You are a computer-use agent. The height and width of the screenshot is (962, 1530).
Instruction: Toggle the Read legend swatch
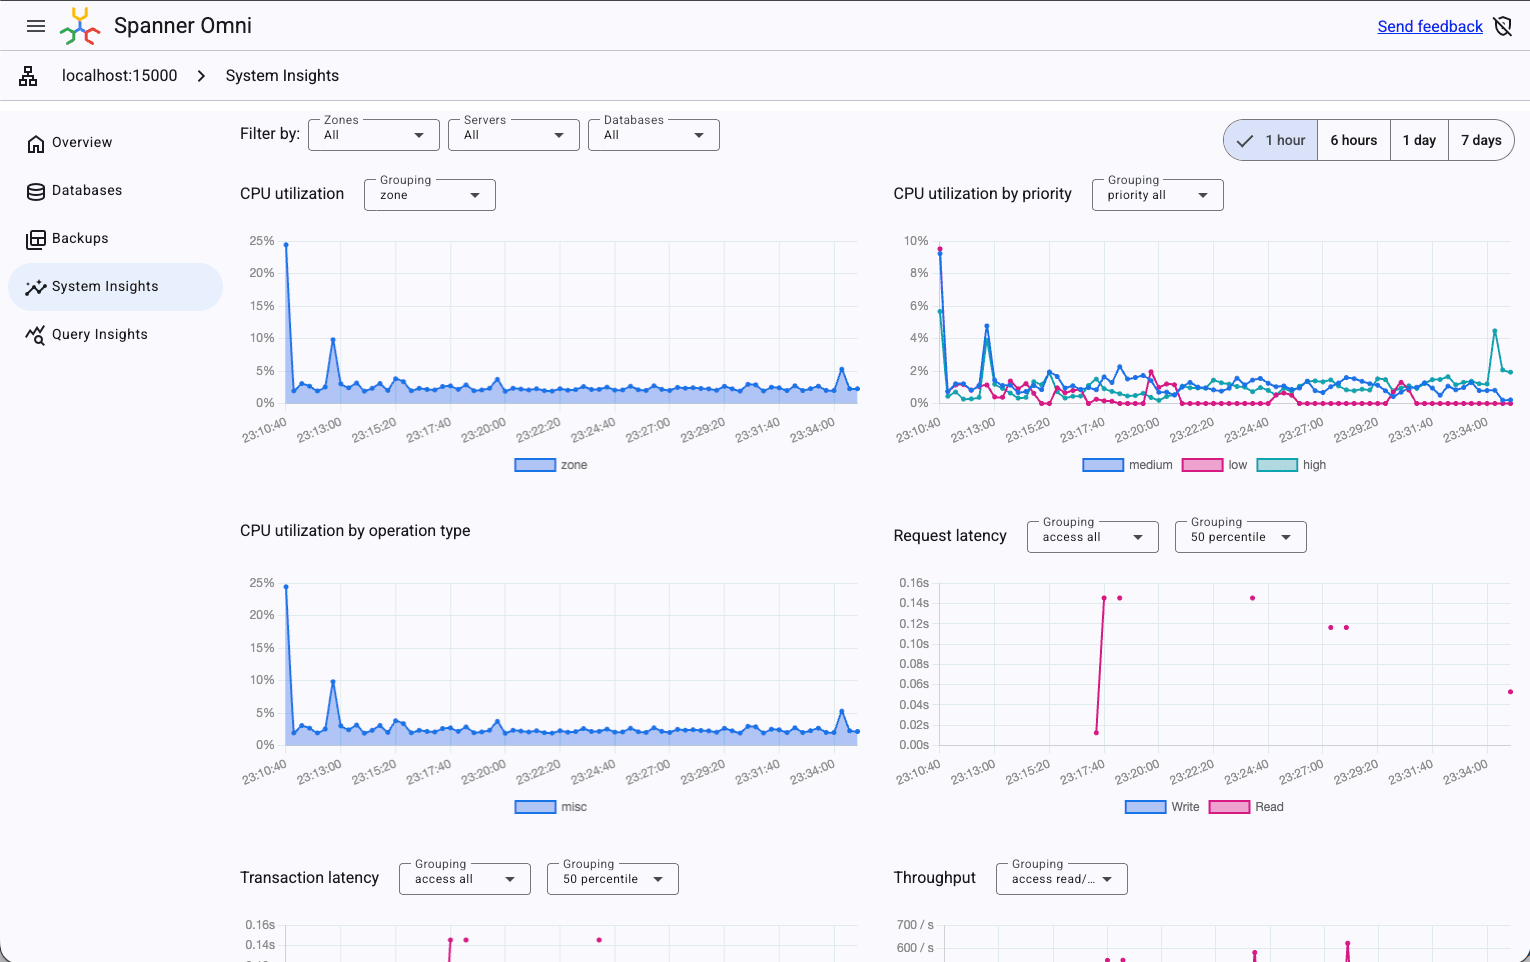point(1229,807)
